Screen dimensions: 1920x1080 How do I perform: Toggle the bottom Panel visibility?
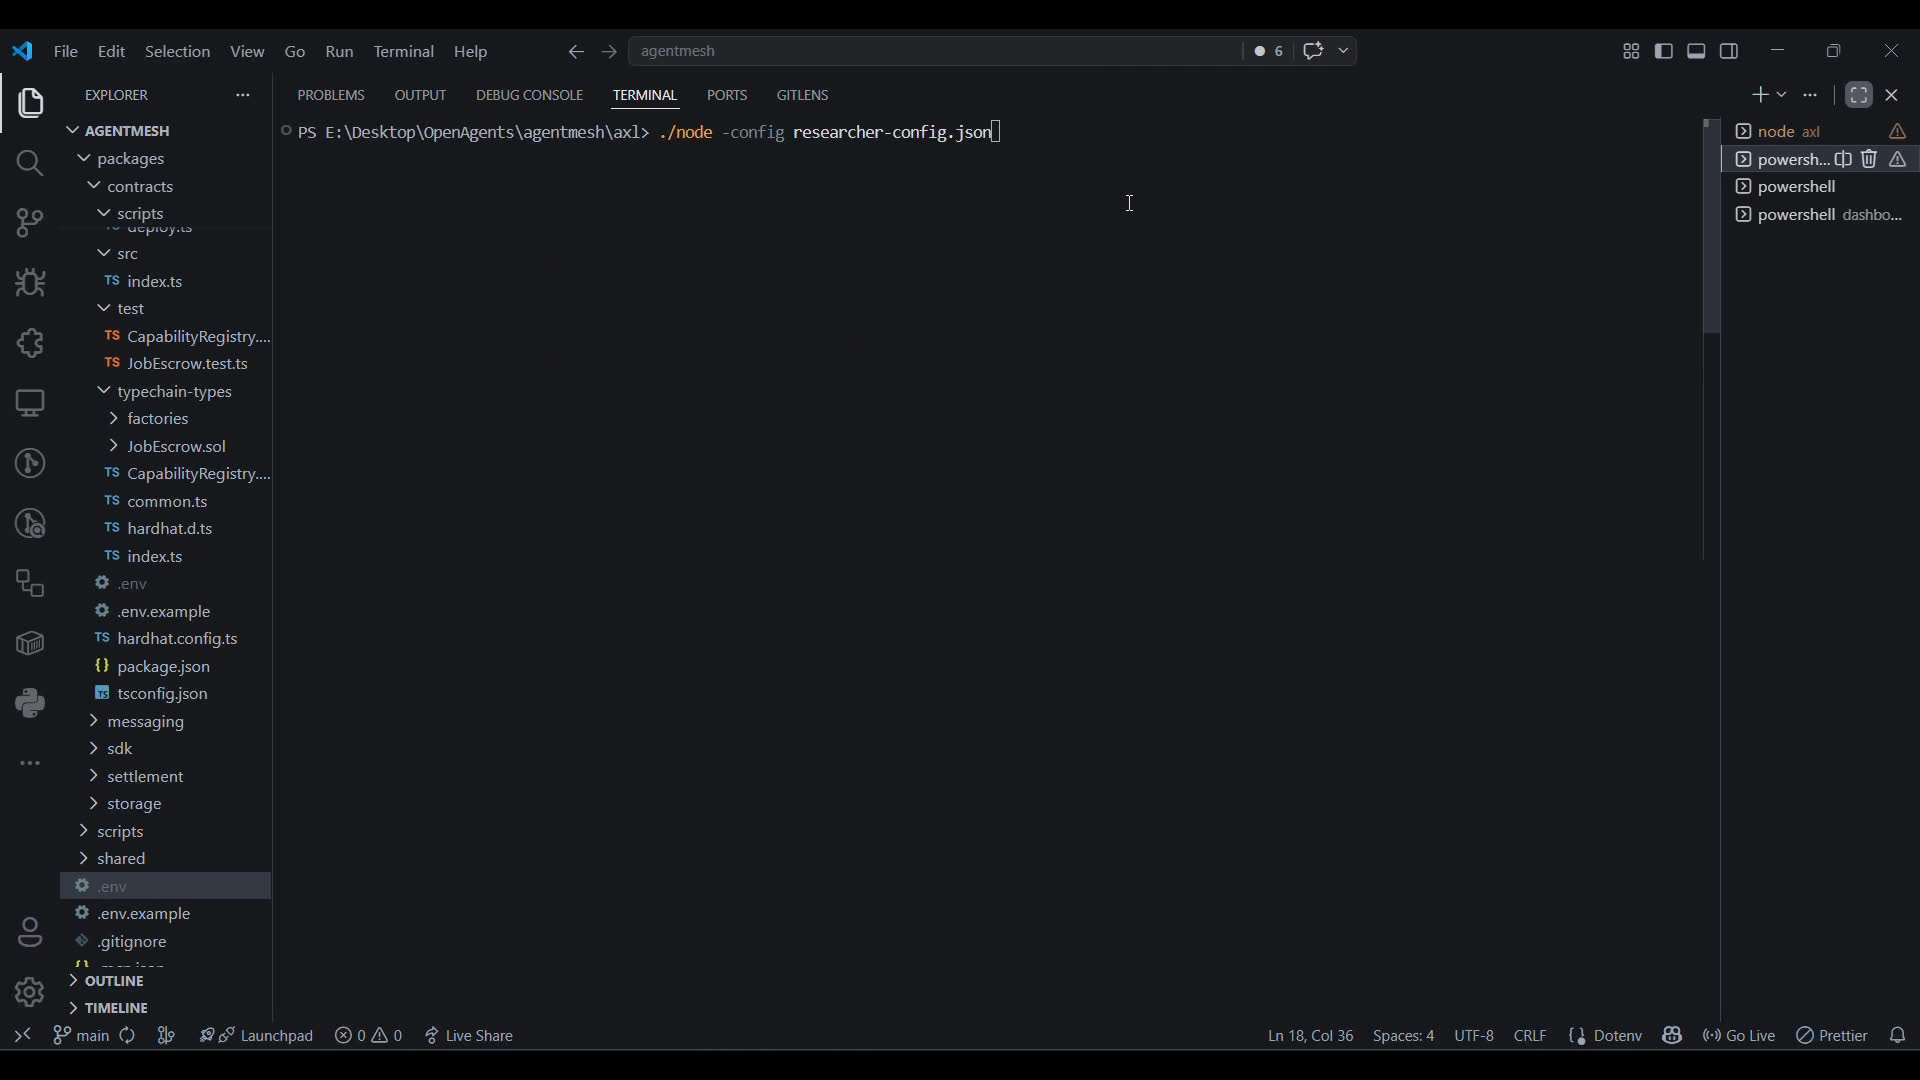coord(1697,51)
